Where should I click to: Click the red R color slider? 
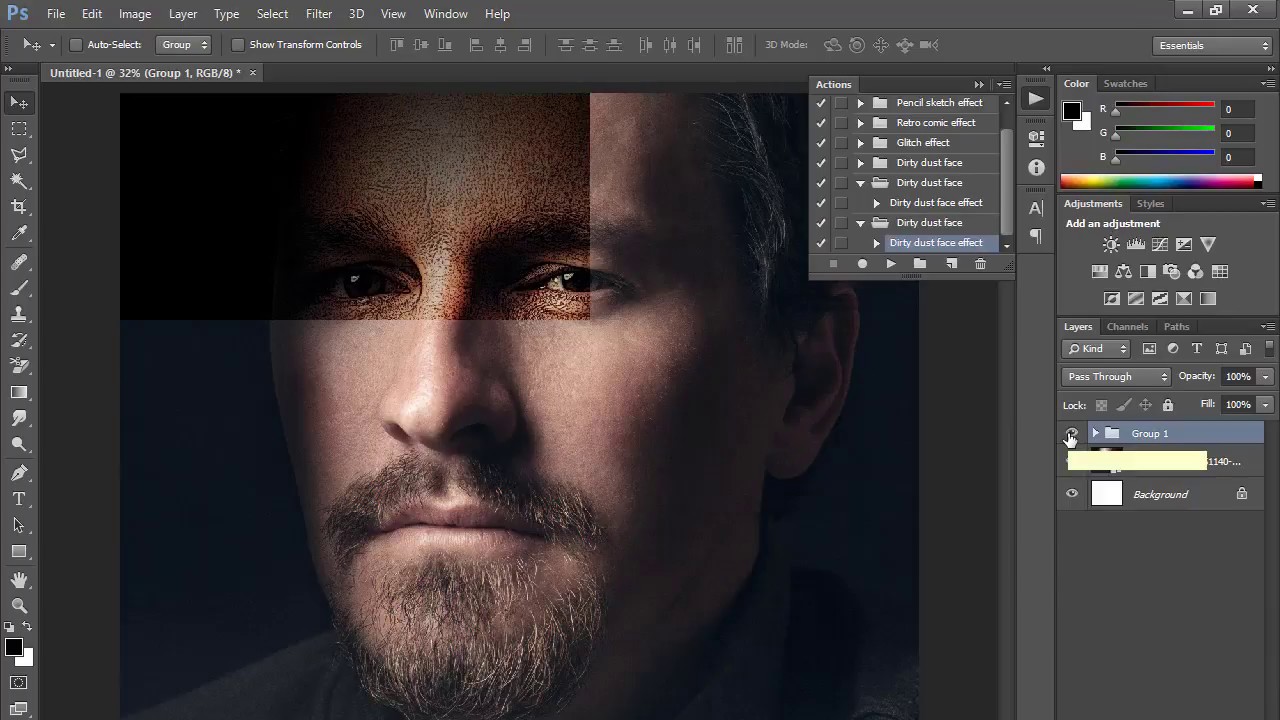click(x=1165, y=105)
